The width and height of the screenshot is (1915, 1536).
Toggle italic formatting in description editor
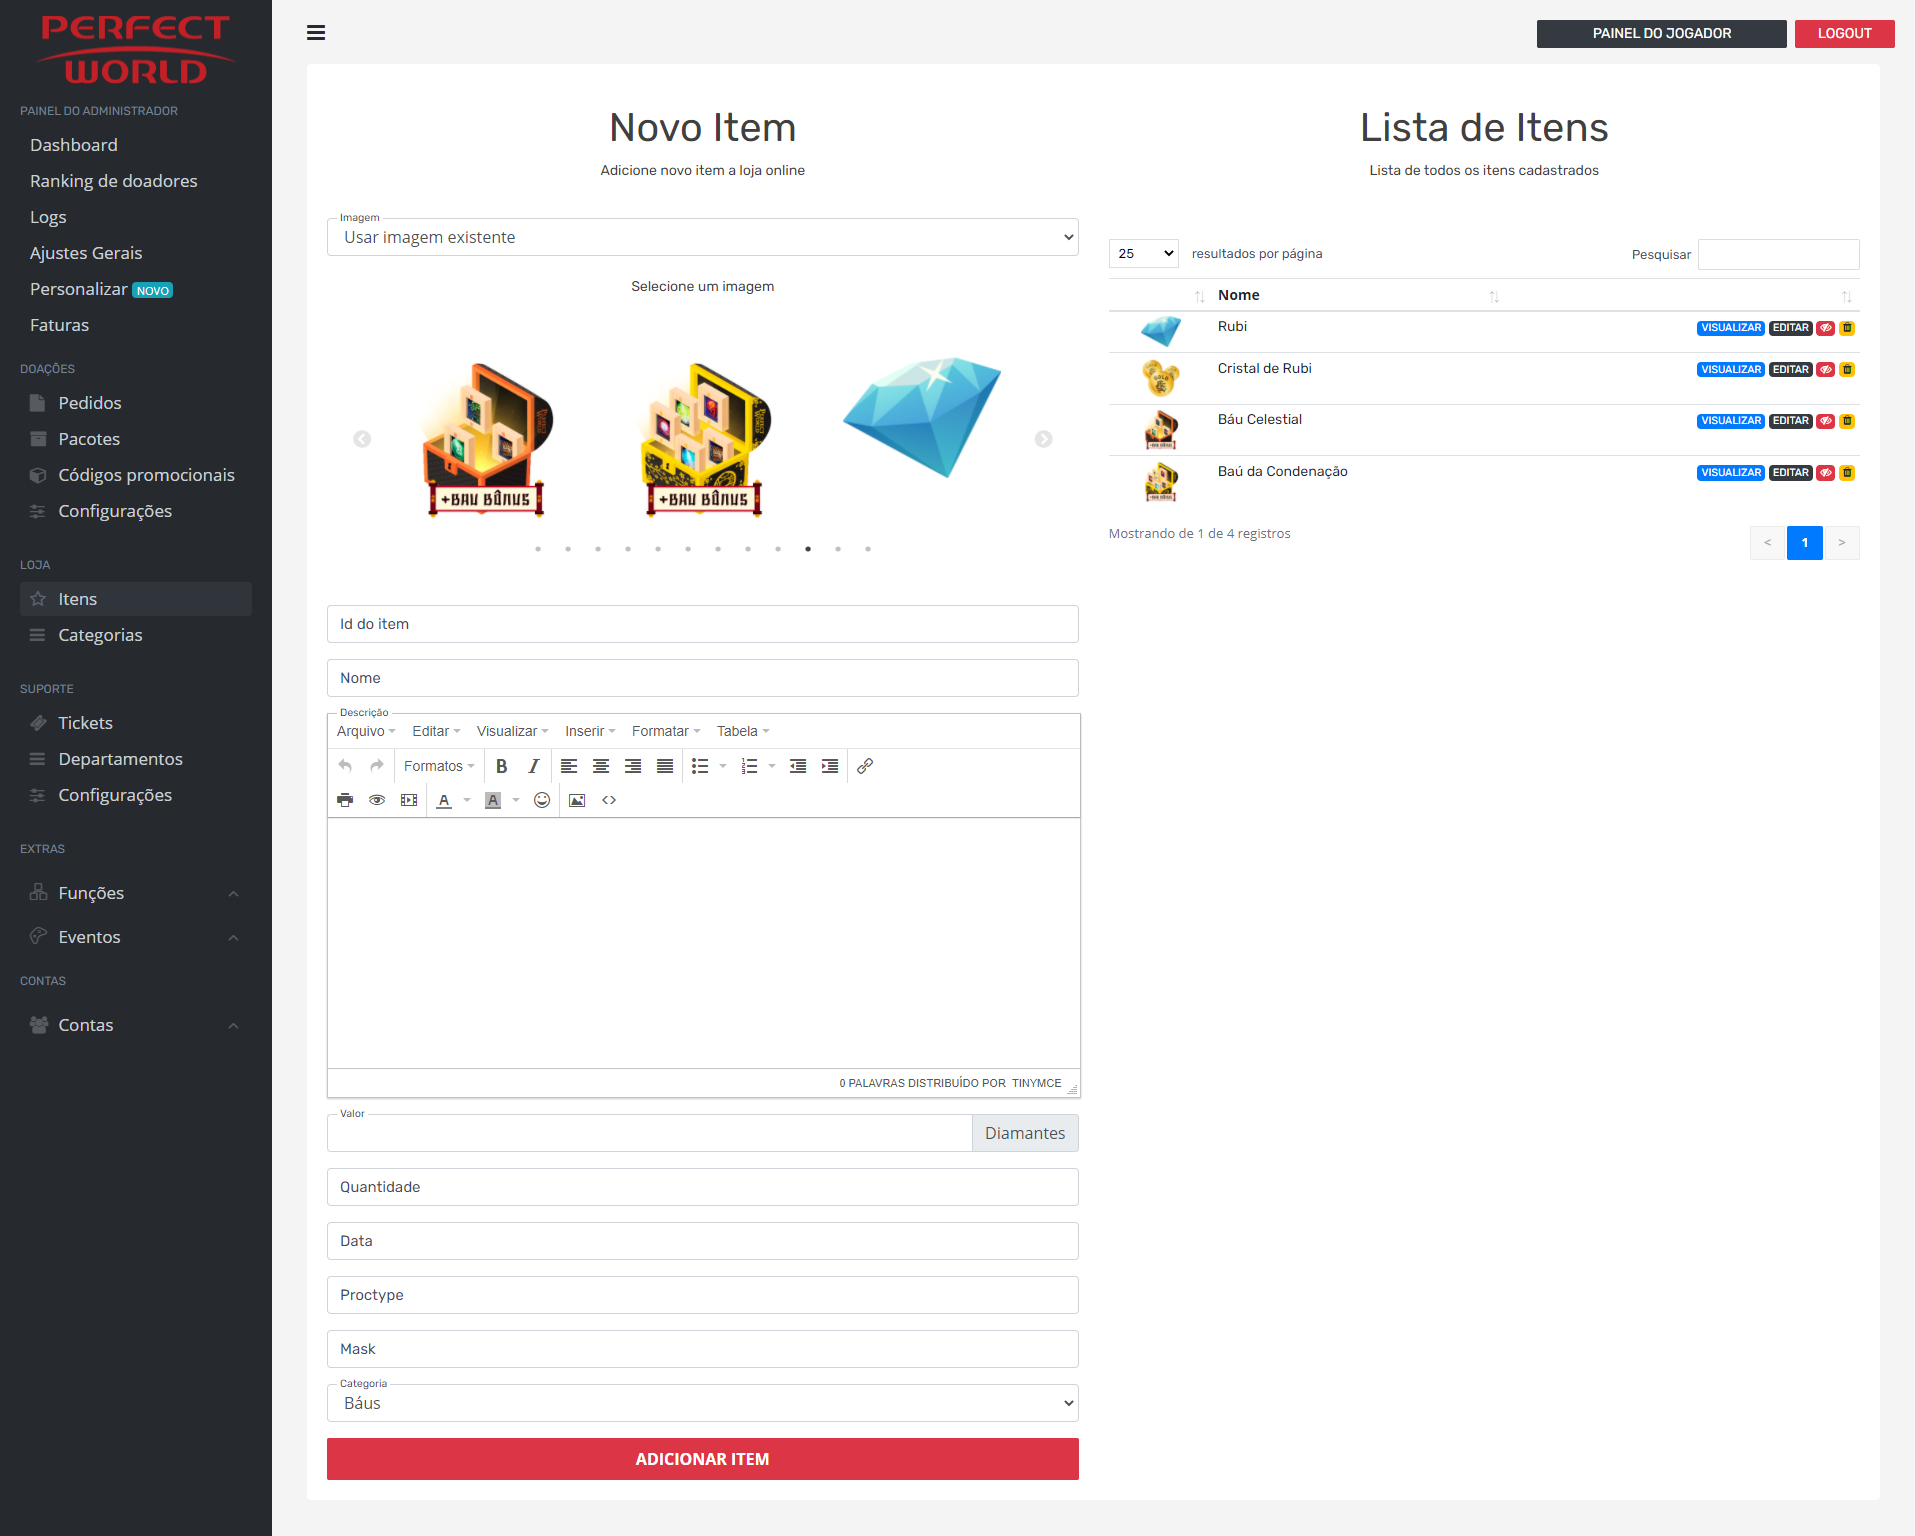click(534, 766)
